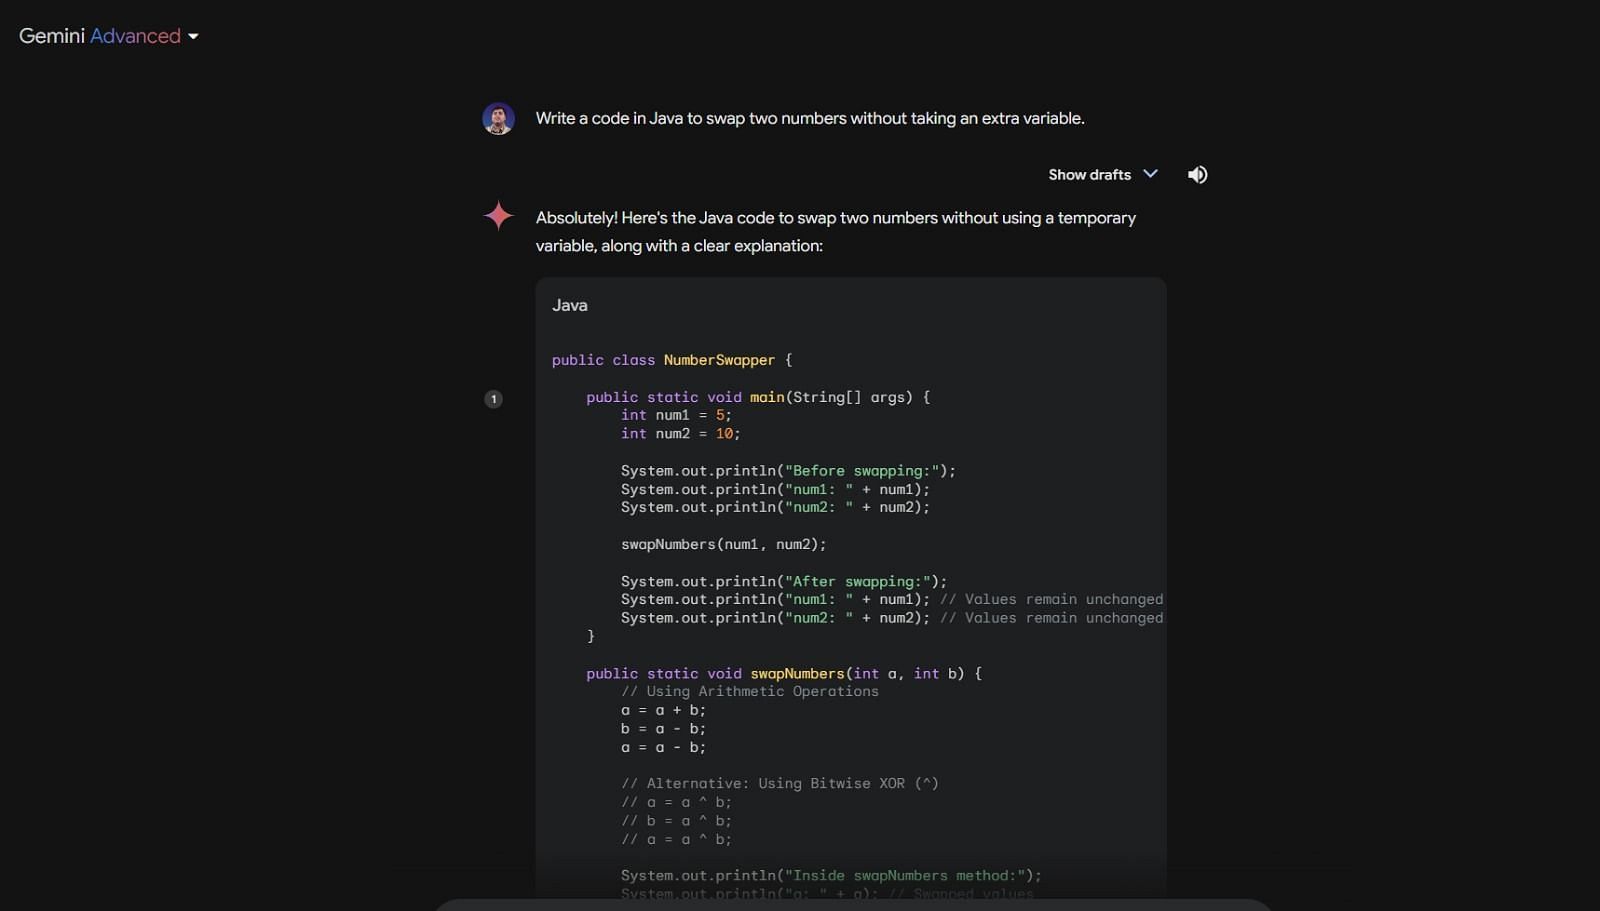Click the line 'int num1 = 5;'

pos(676,415)
